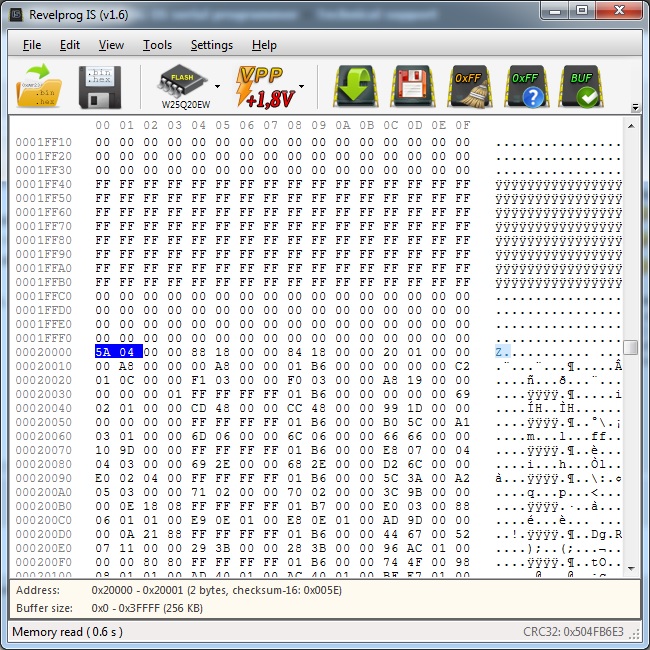Expand toolbar overflow chevron at right edge
Screen dimensions: 650x650
(x=635, y=107)
